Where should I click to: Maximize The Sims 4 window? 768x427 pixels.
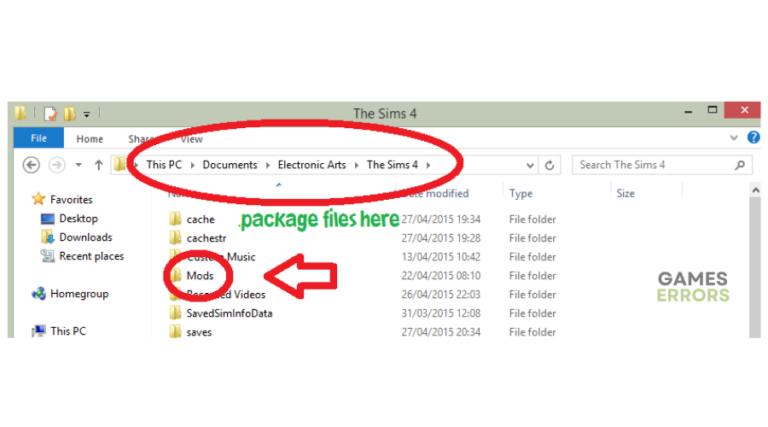click(x=712, y=110)
